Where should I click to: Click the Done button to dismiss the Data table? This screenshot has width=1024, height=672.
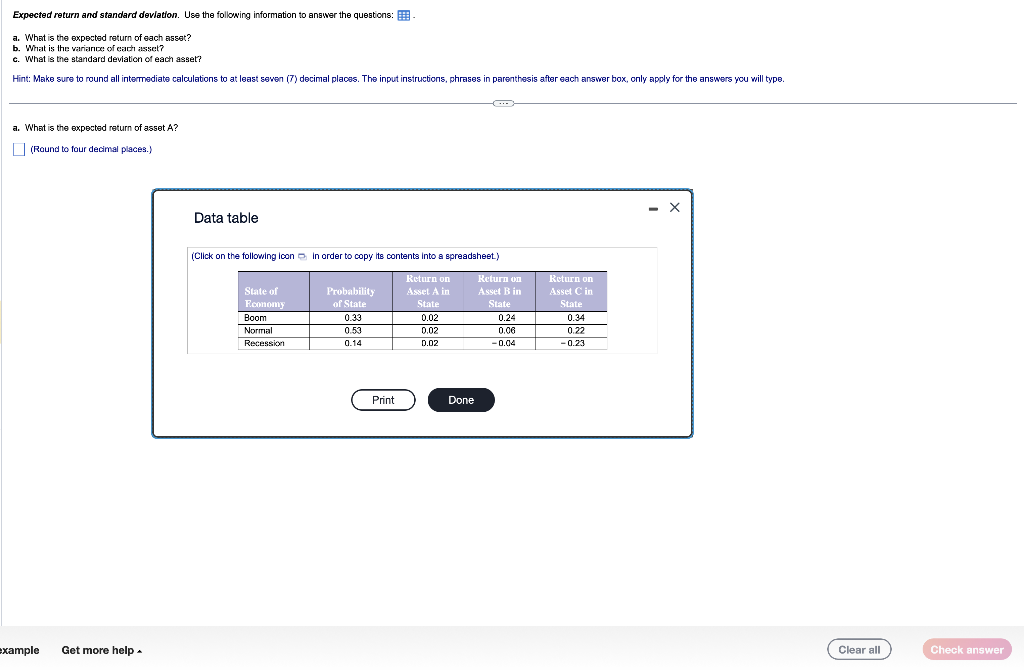pos(461,399)
